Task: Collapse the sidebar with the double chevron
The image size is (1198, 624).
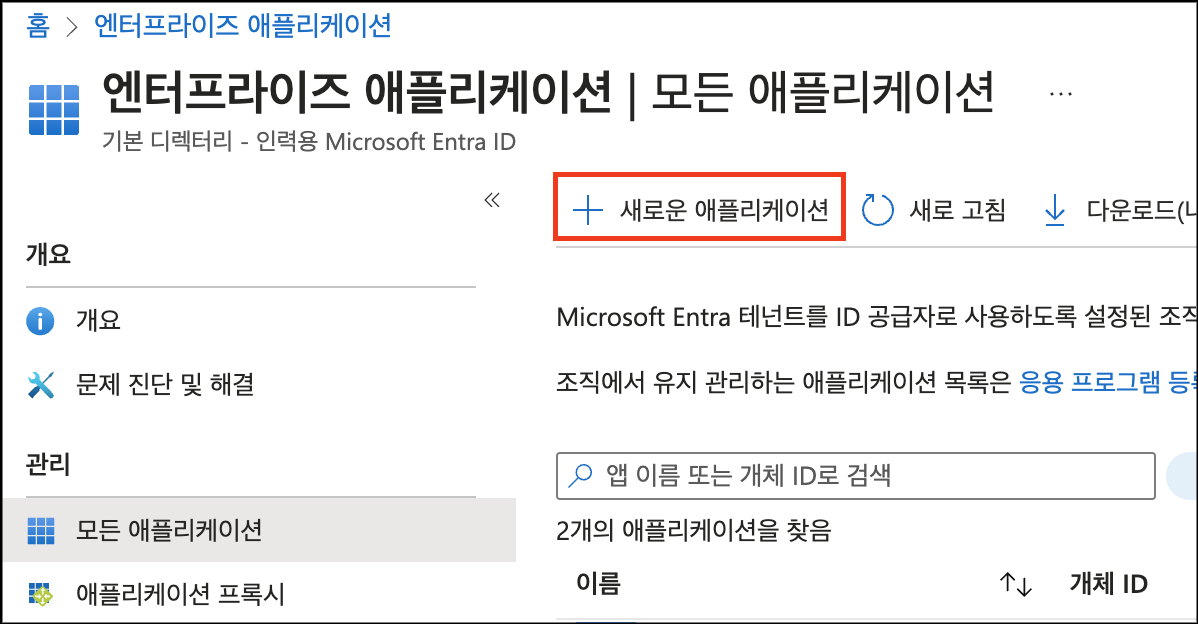Action: 491,200
